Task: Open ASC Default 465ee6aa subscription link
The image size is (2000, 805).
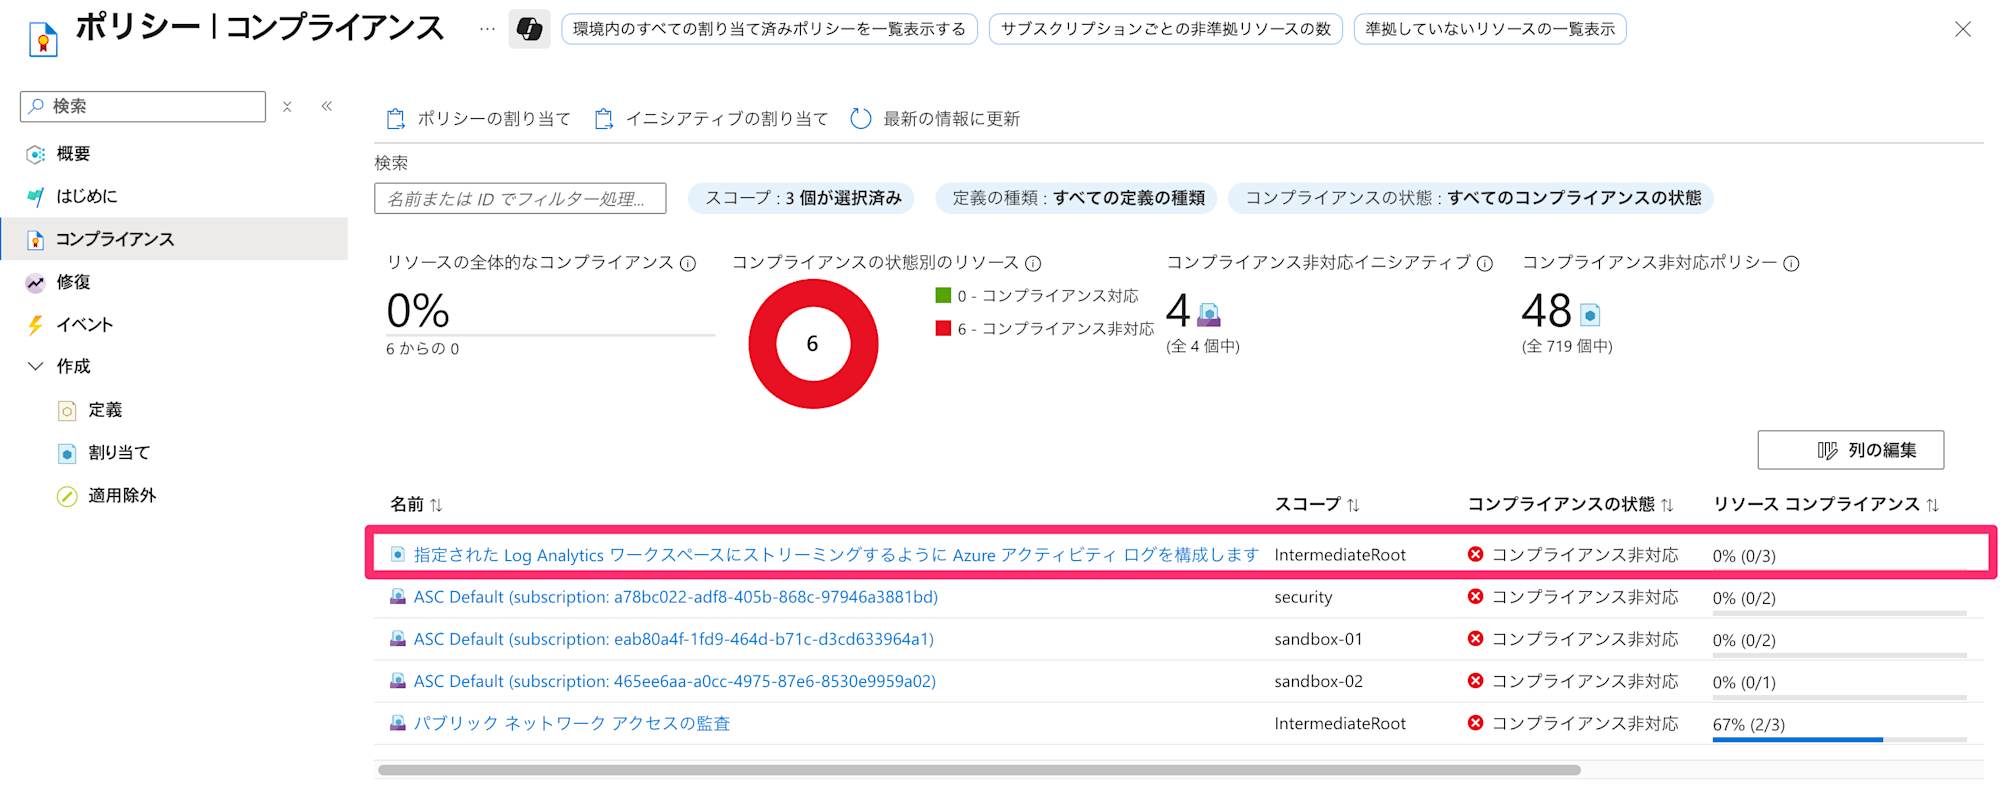Action: coord(675,681)
